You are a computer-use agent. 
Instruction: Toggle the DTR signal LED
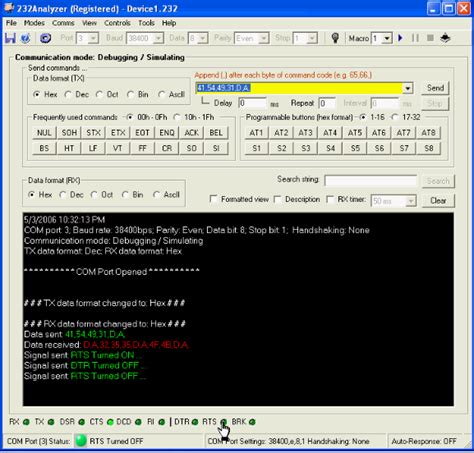(x=195, y=422)
